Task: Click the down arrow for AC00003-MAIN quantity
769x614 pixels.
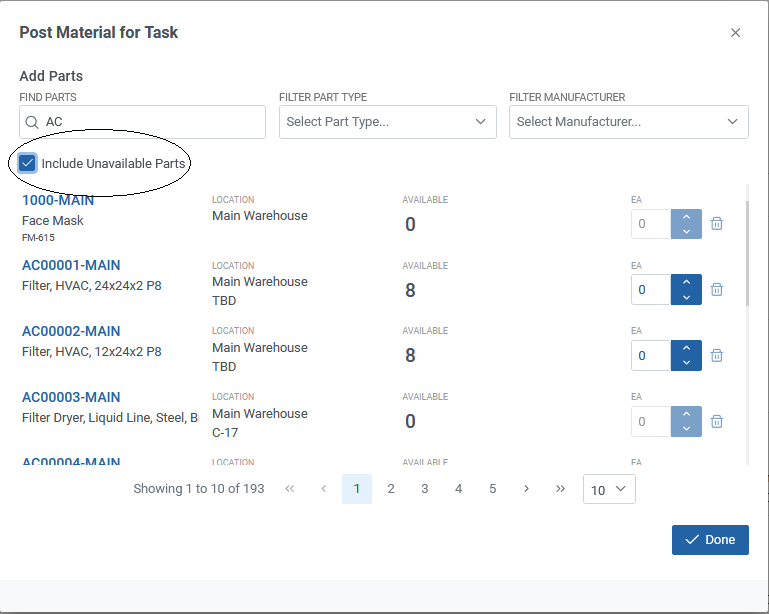Action: [x=686, y=429]
